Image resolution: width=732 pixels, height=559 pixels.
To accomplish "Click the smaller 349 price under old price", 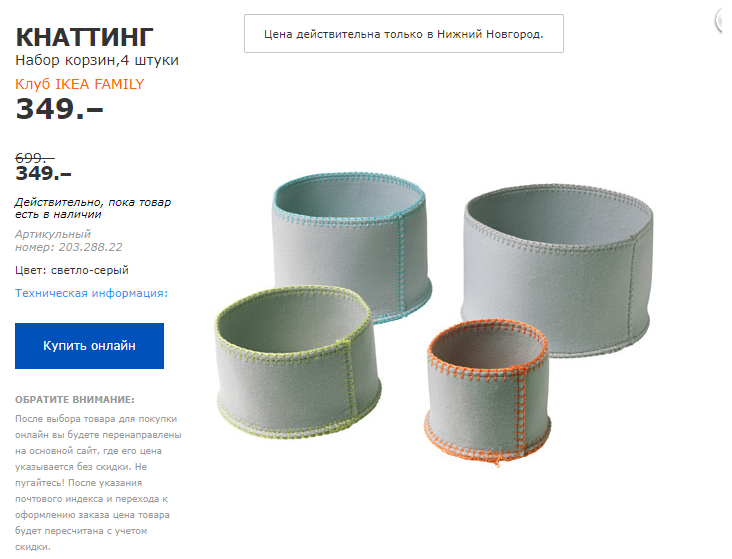I will 43,173.
